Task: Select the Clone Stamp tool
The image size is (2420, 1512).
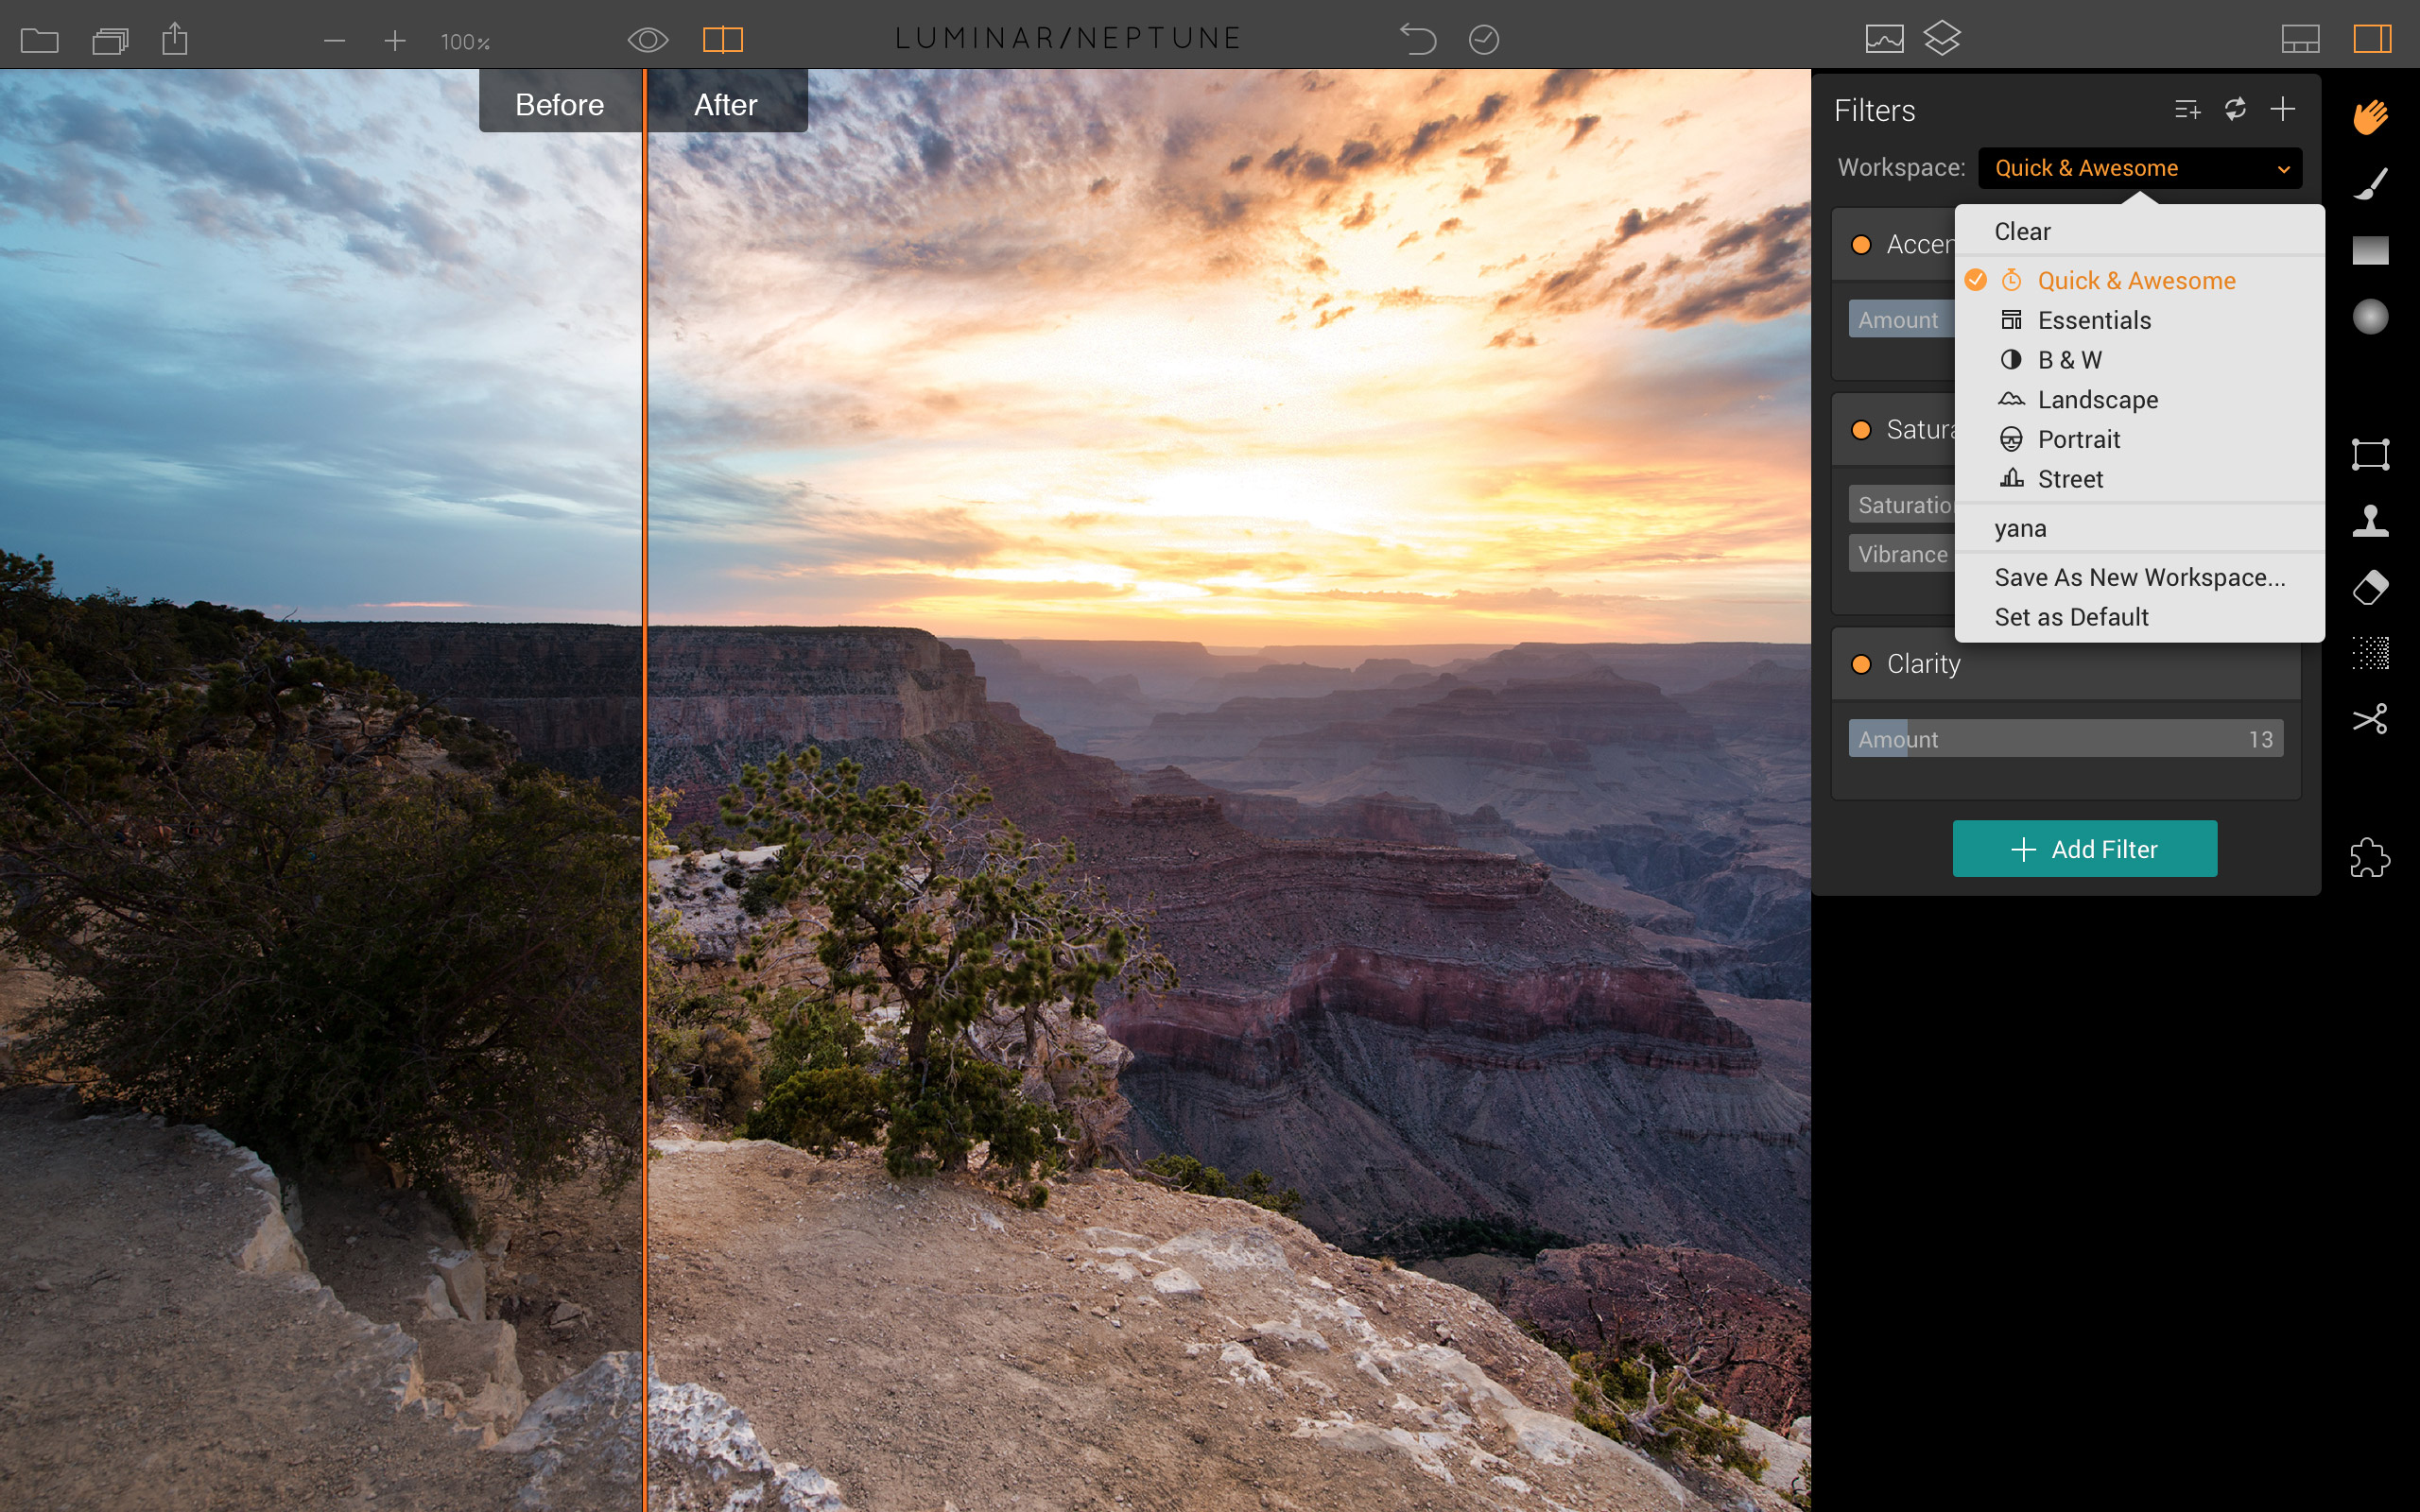Action: pos(2370,520)
